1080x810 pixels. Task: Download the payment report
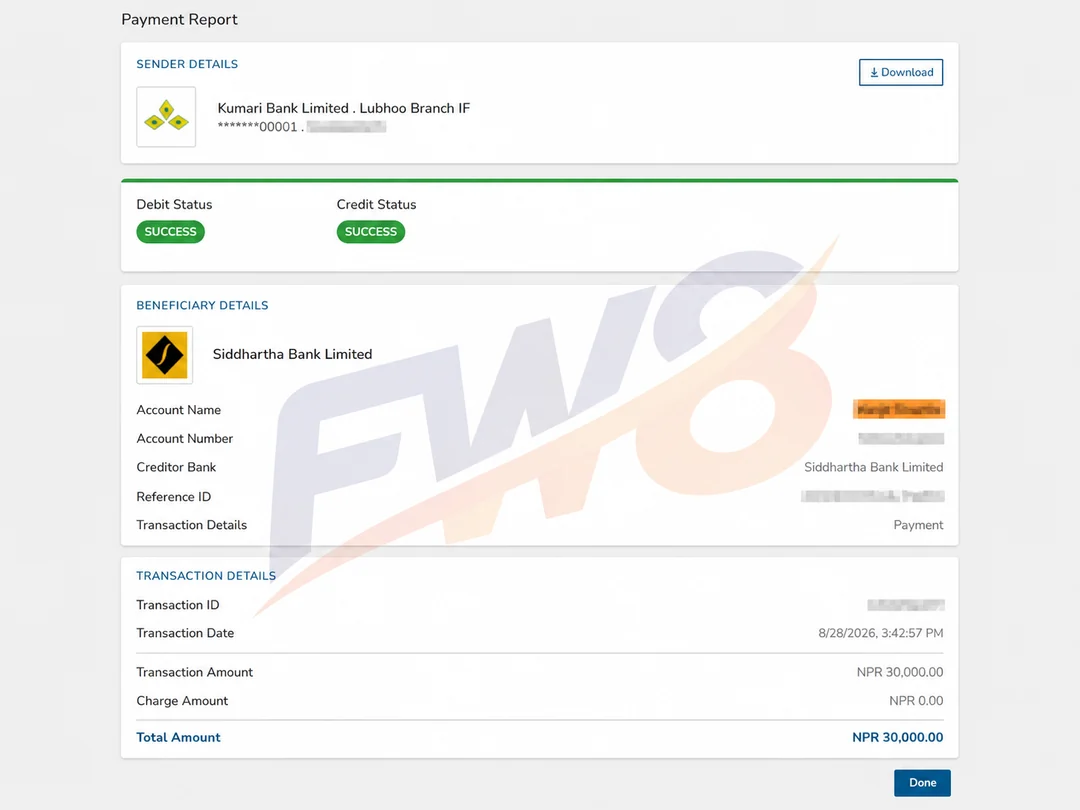(x=900, y=72)
